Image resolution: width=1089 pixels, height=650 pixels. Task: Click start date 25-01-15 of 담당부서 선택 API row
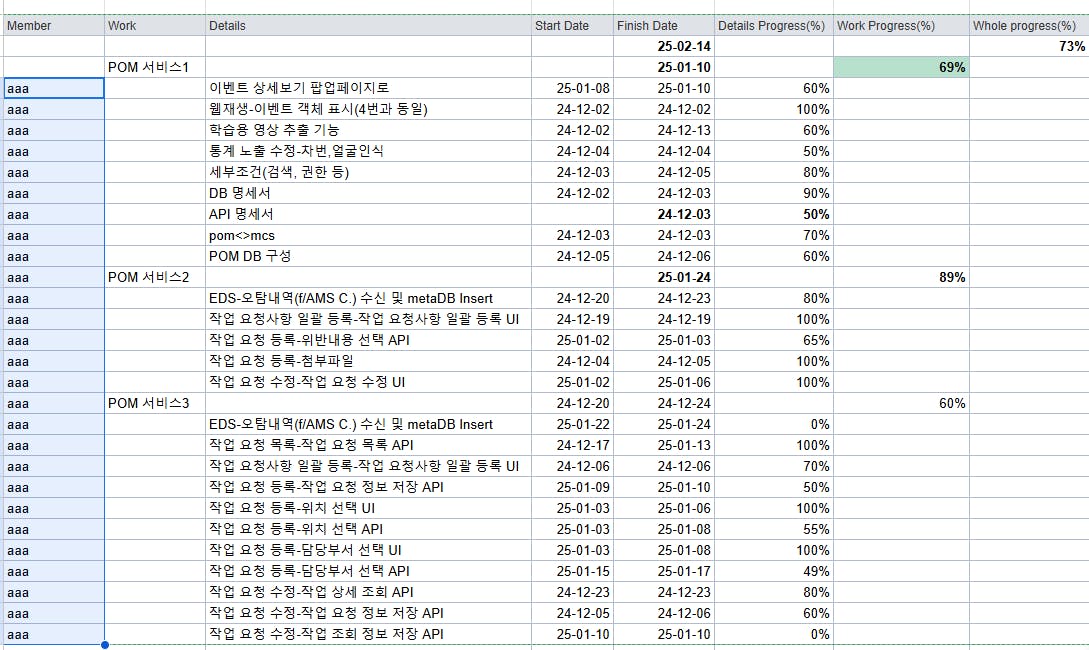572,572
